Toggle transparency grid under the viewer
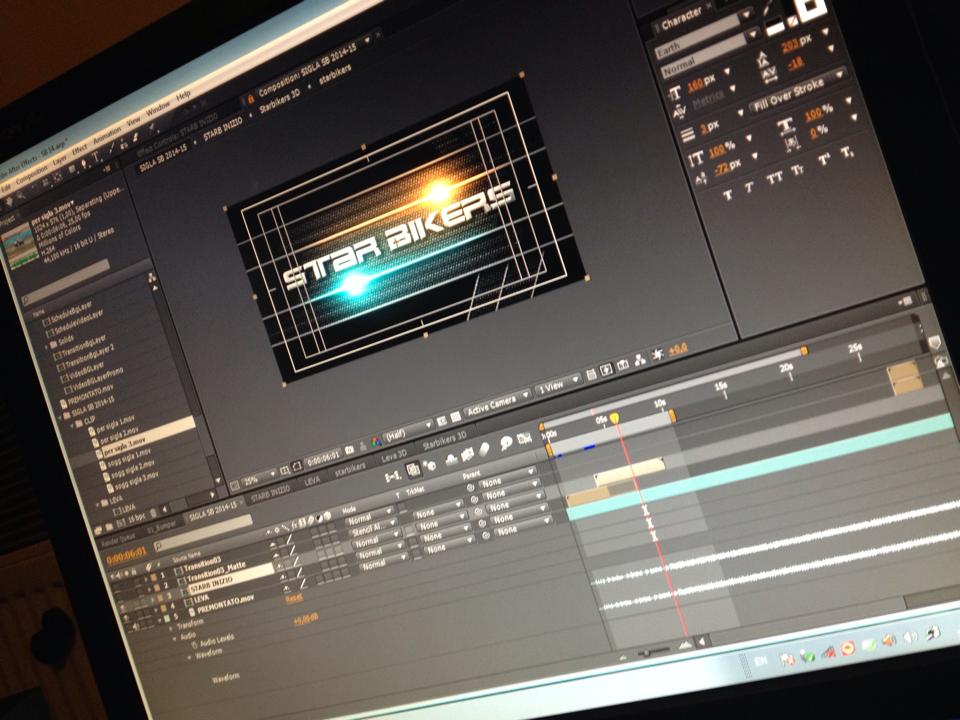Viewport: 960px width, 720px height. pyautogui.click(x=456, y=418)
